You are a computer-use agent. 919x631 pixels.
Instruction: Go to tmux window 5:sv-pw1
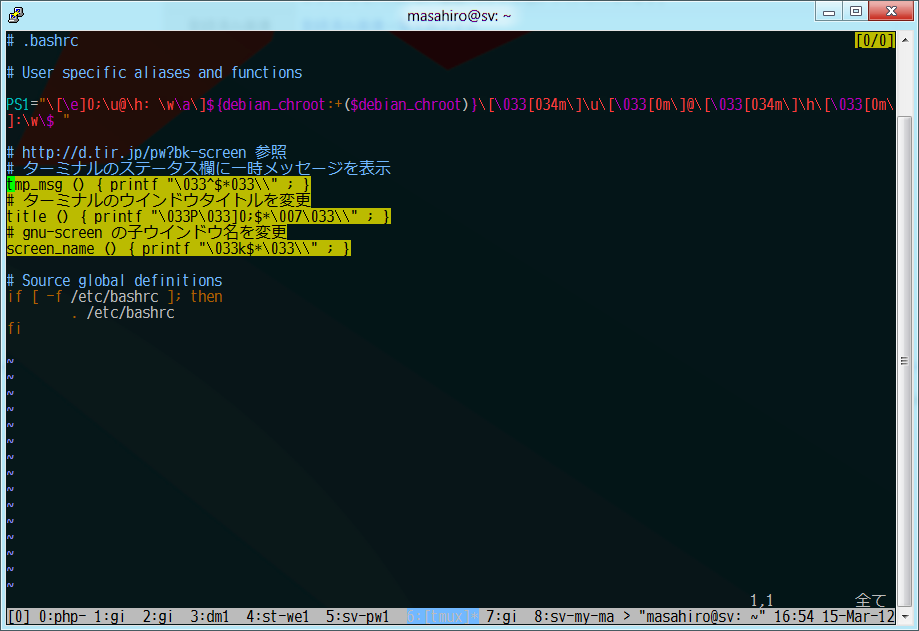(358, 616)
